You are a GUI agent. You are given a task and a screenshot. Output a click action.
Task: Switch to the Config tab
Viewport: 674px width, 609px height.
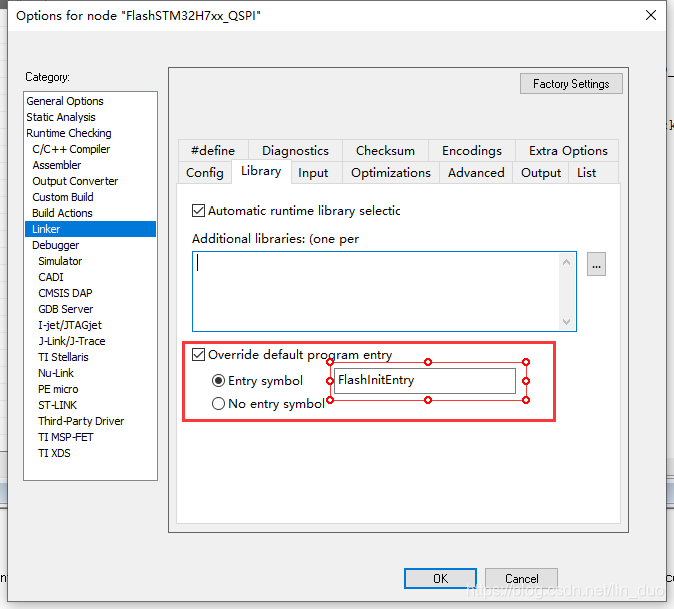click(x=205, y=173)
